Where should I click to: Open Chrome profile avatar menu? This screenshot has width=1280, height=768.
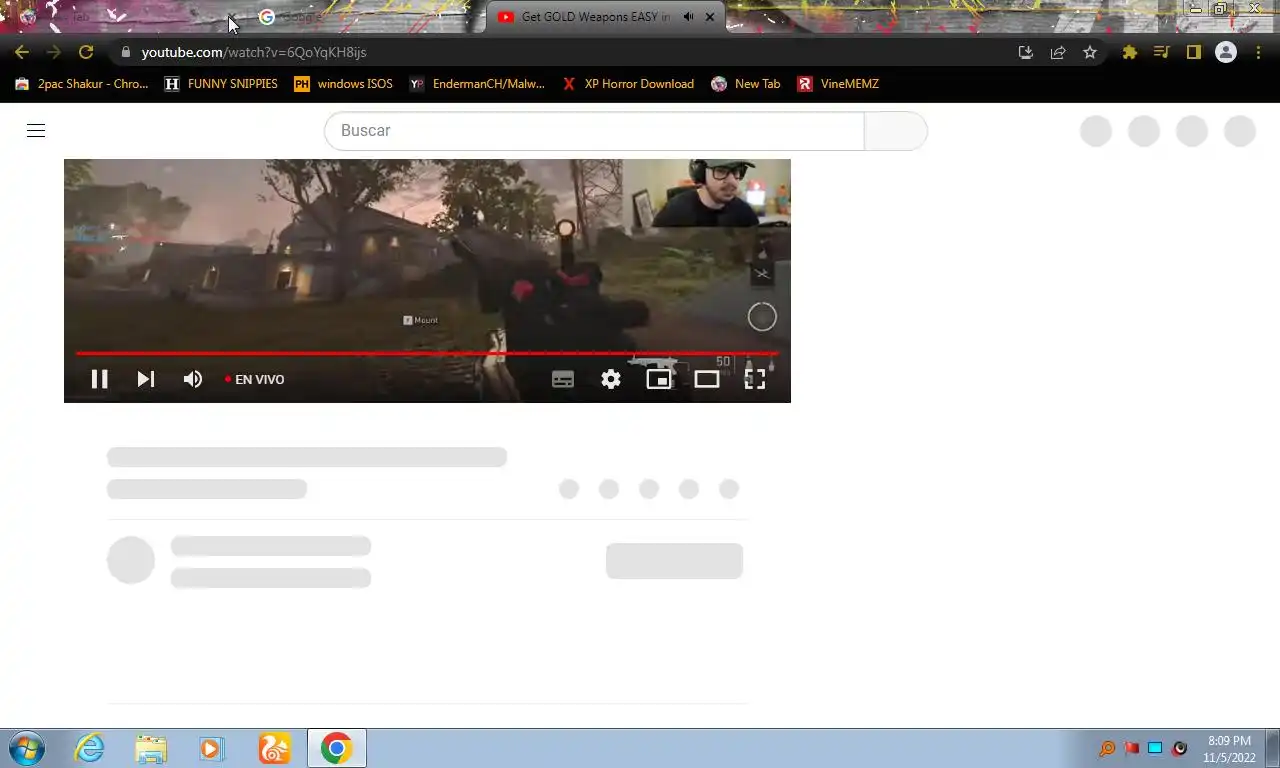pyautogui.click(x=1226, y=52)
